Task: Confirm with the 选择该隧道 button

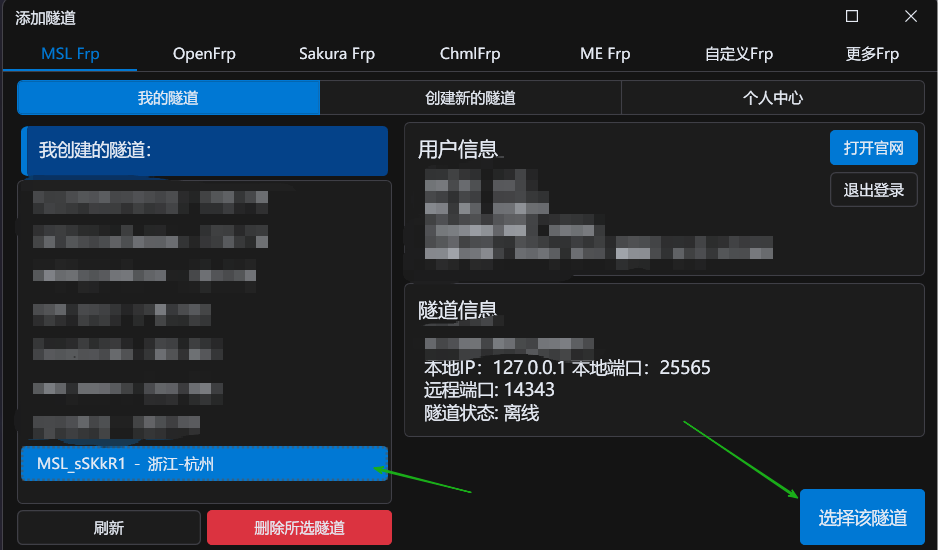Action: (862, 517)
